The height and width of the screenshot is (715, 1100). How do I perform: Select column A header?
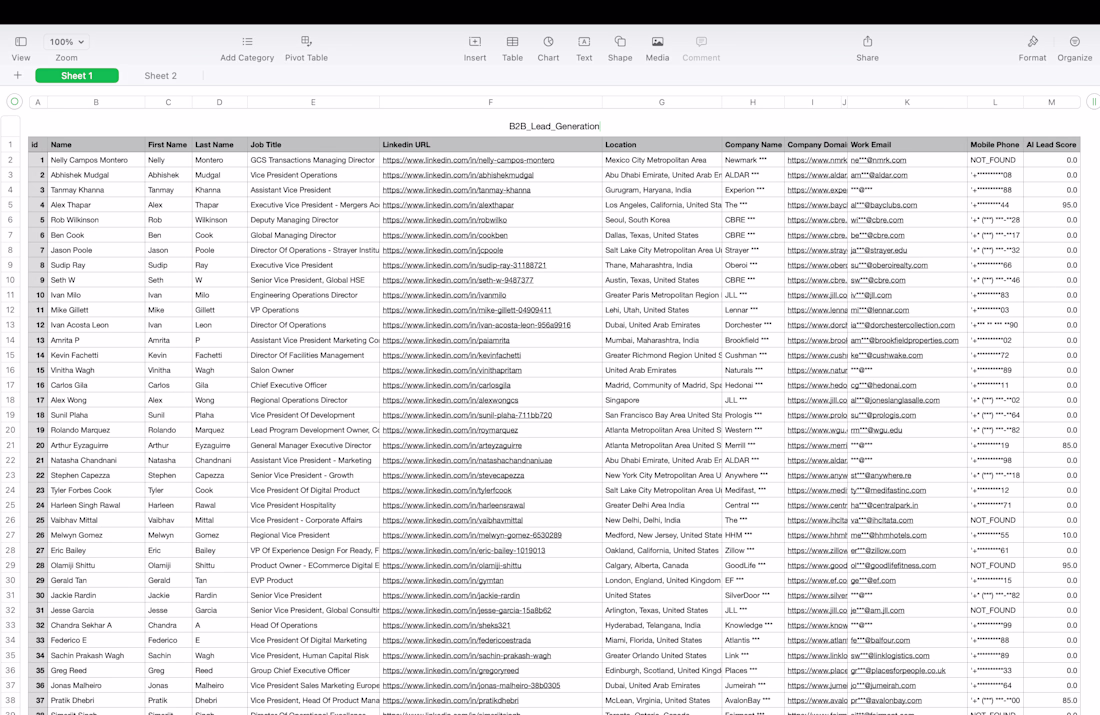pos(38,102)
